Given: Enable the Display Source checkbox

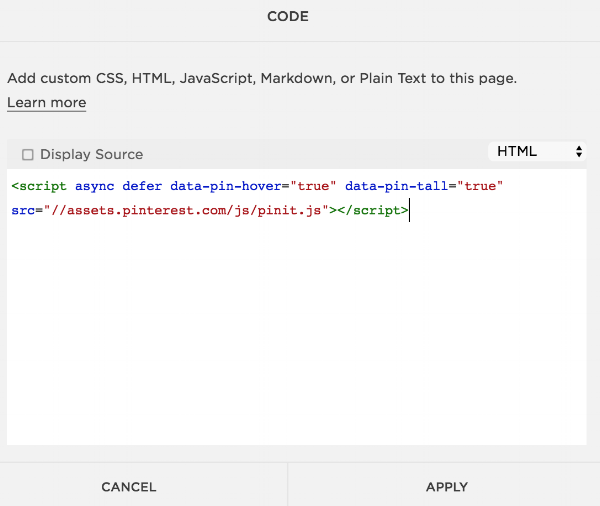Looking at the screenshot, I should click(28, 155).
